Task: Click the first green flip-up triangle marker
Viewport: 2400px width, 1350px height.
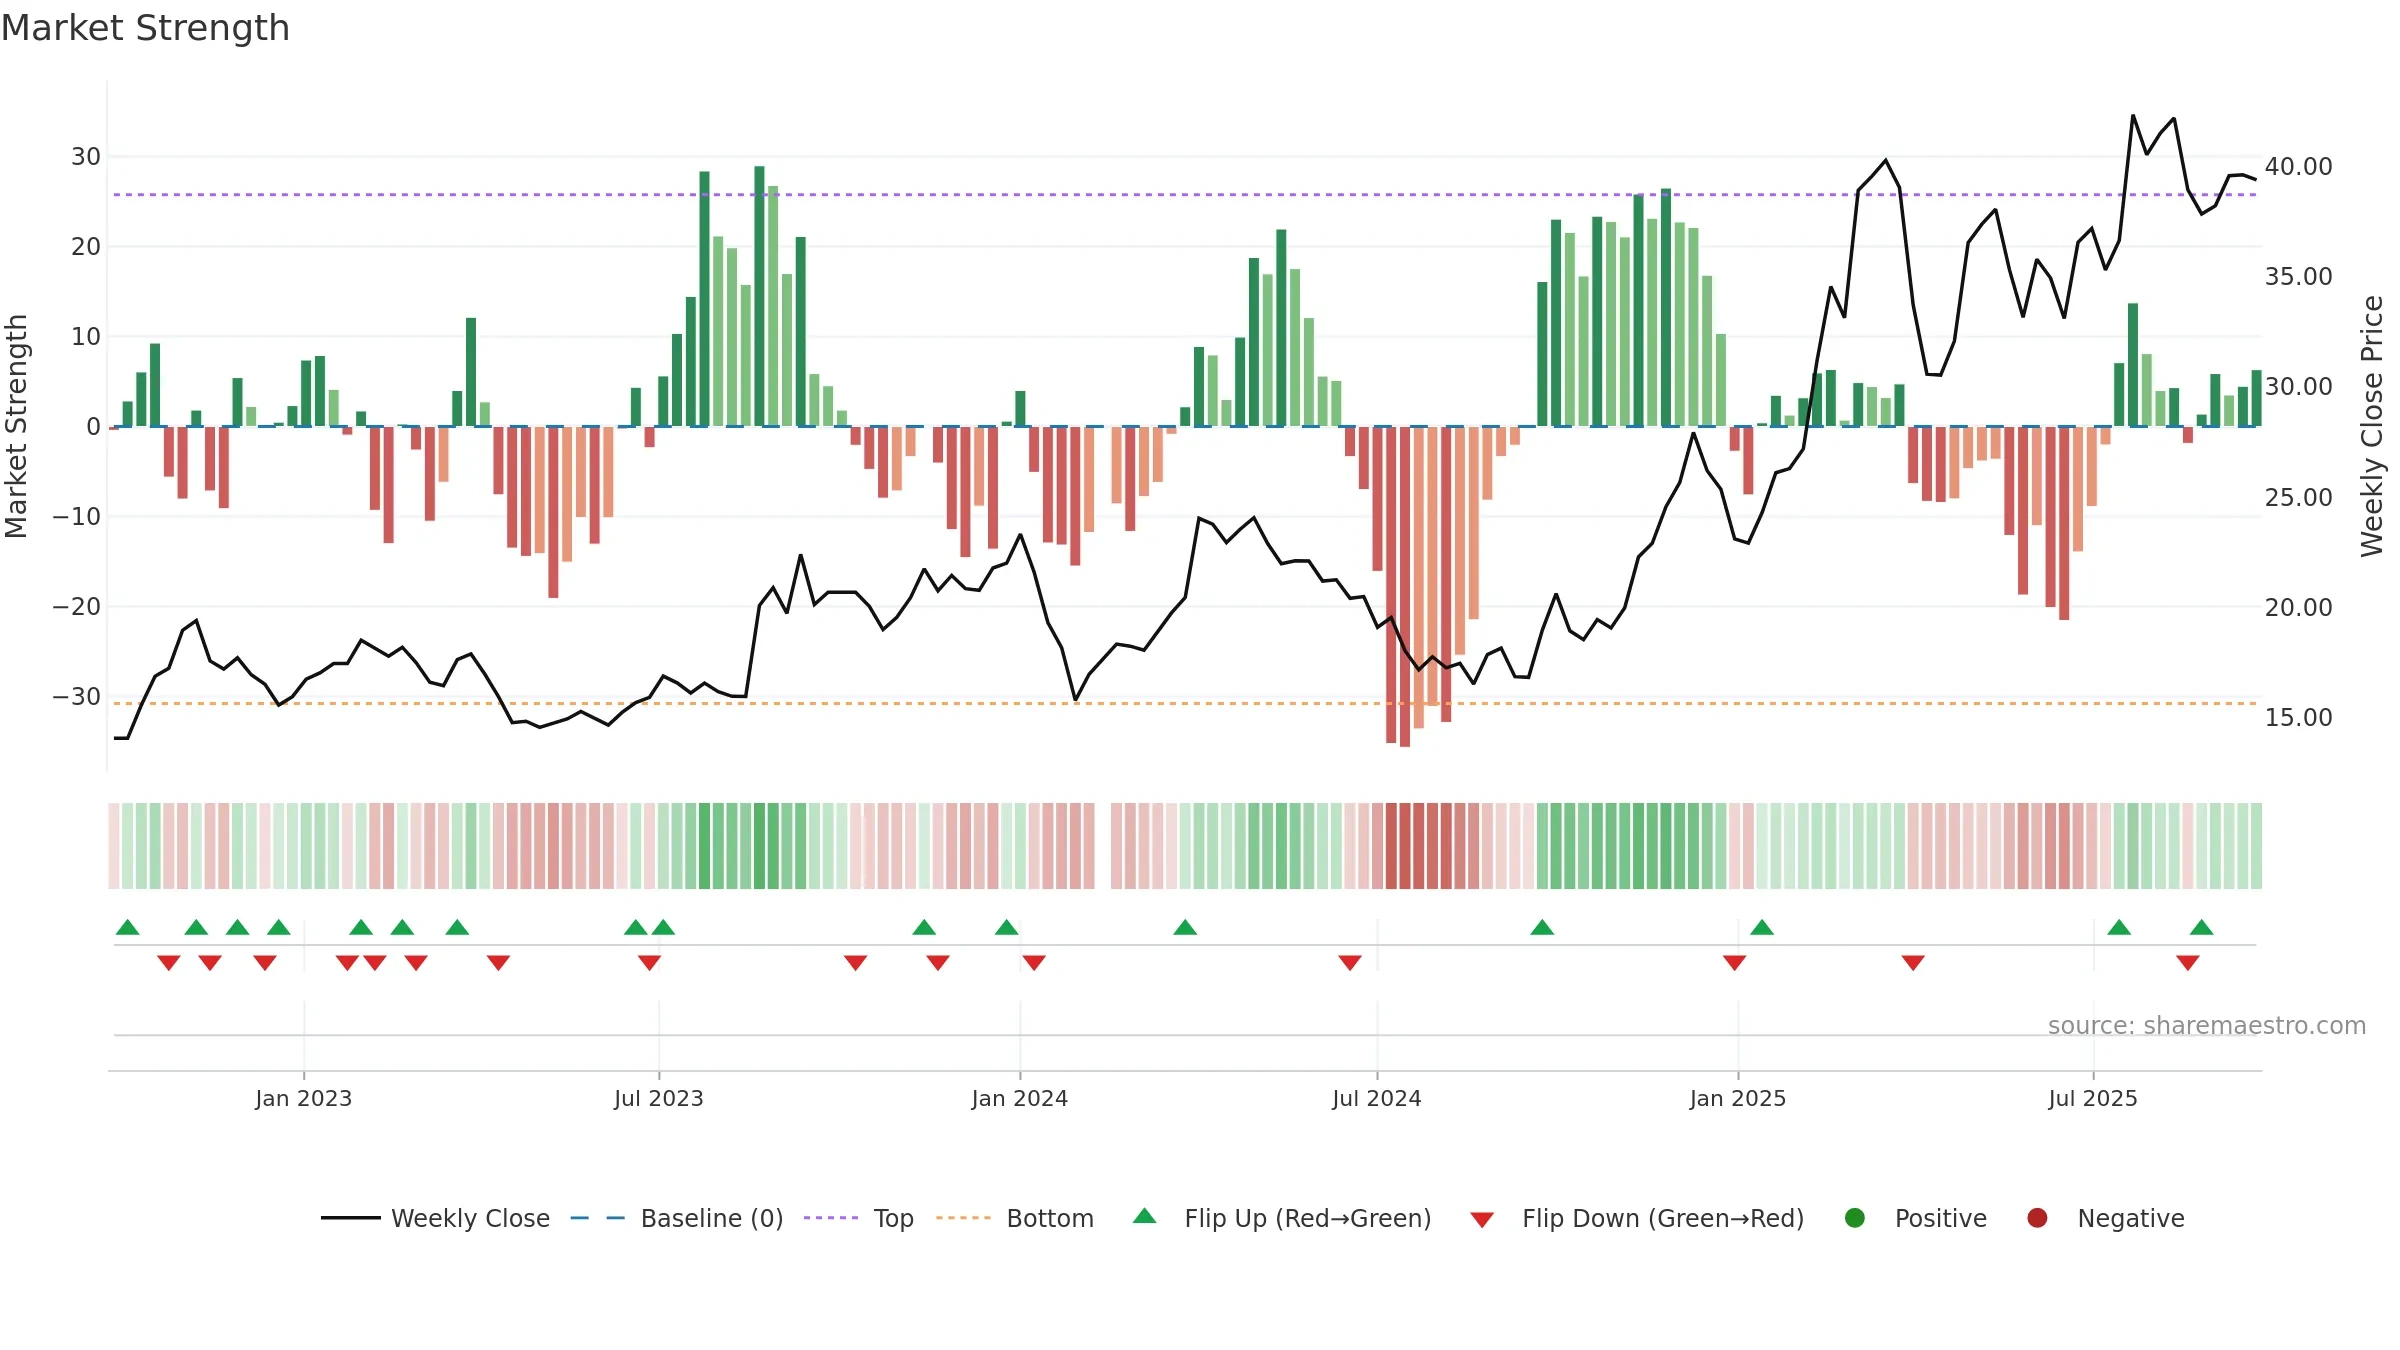Action: click(x=128, y=927)
